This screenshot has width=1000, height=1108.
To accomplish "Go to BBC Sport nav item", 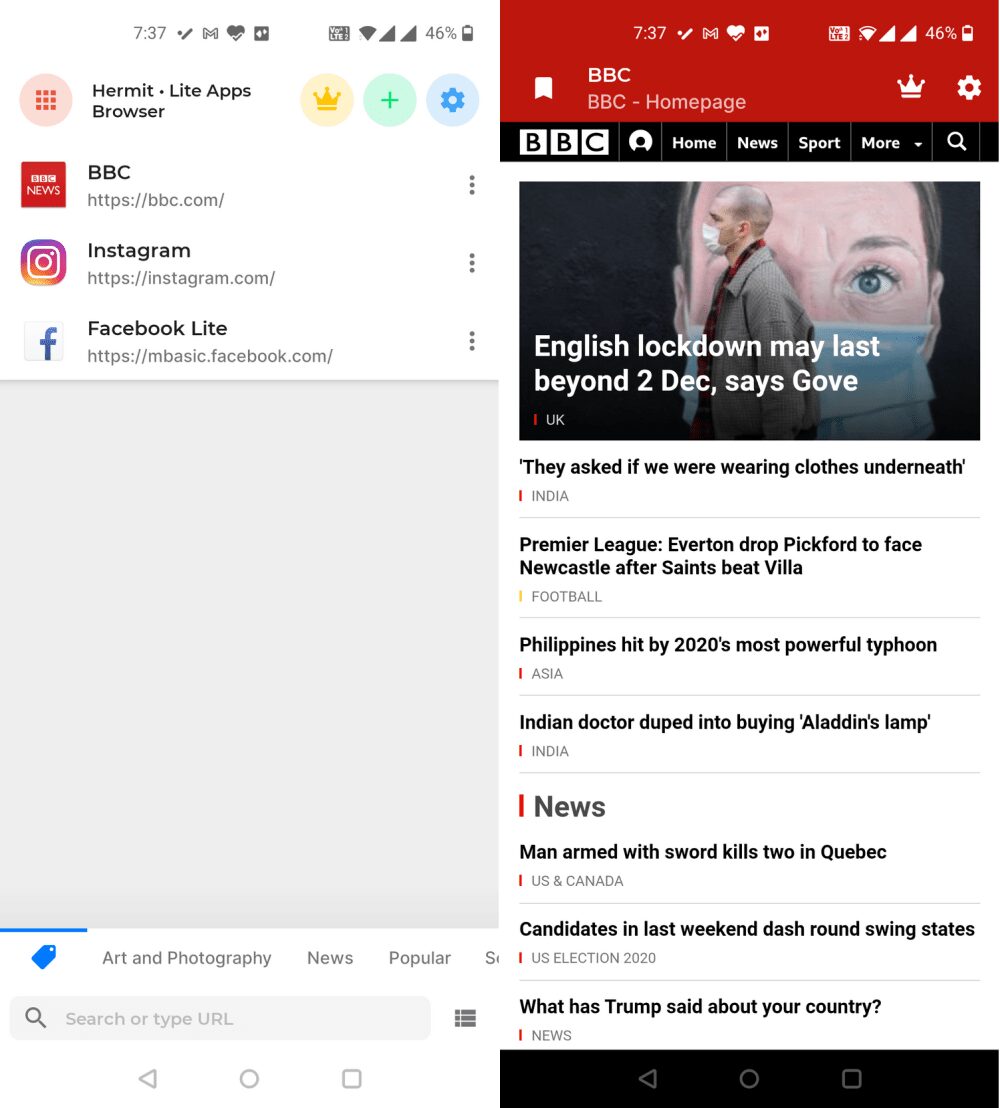I will (x=819, y=143).
